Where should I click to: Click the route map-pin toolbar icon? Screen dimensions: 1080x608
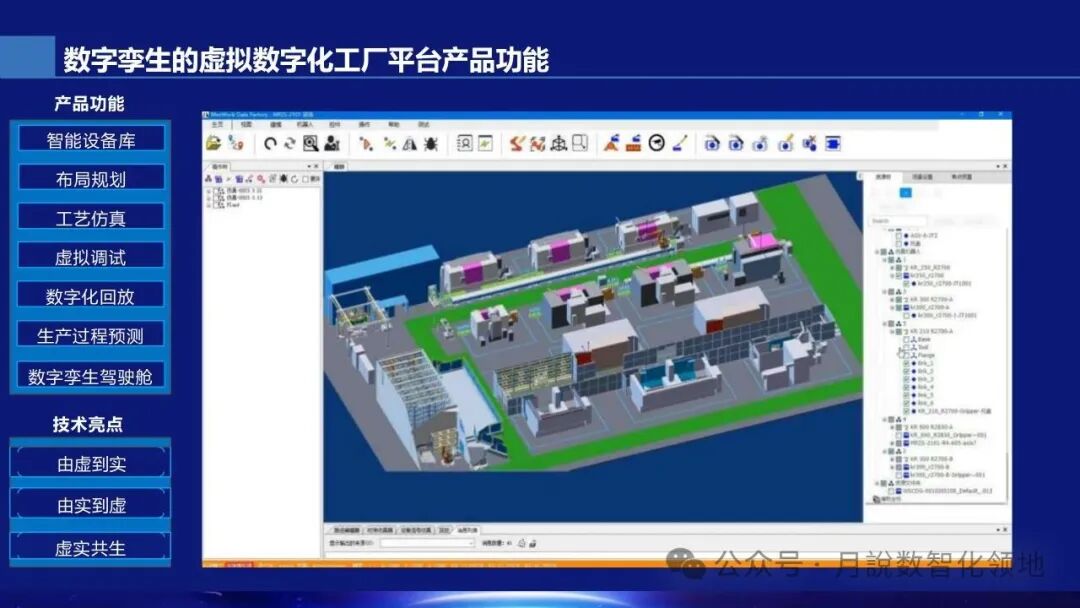[x=236, y=143]
